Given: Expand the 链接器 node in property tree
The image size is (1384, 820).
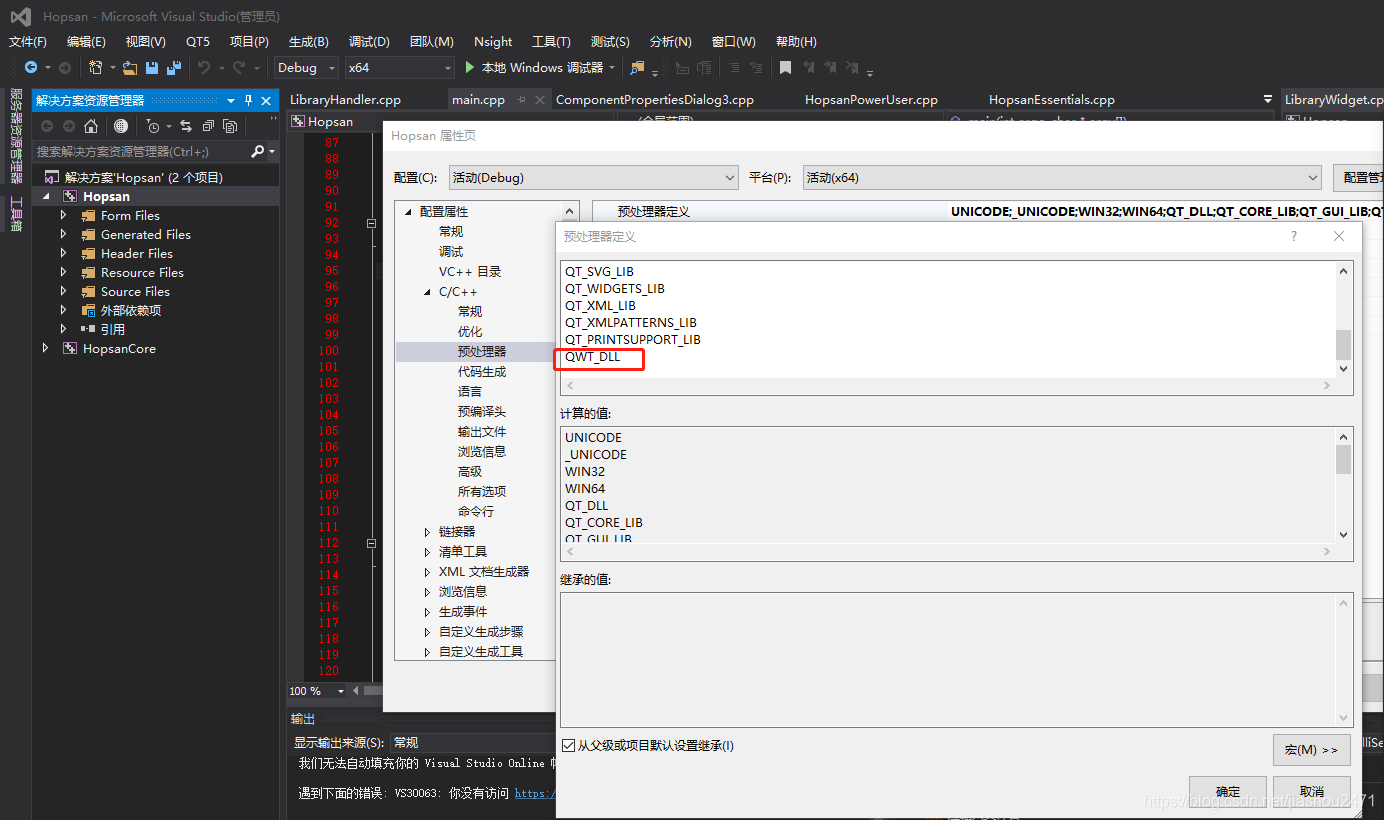Looking at the screenshot, I should tap(427, 531).
